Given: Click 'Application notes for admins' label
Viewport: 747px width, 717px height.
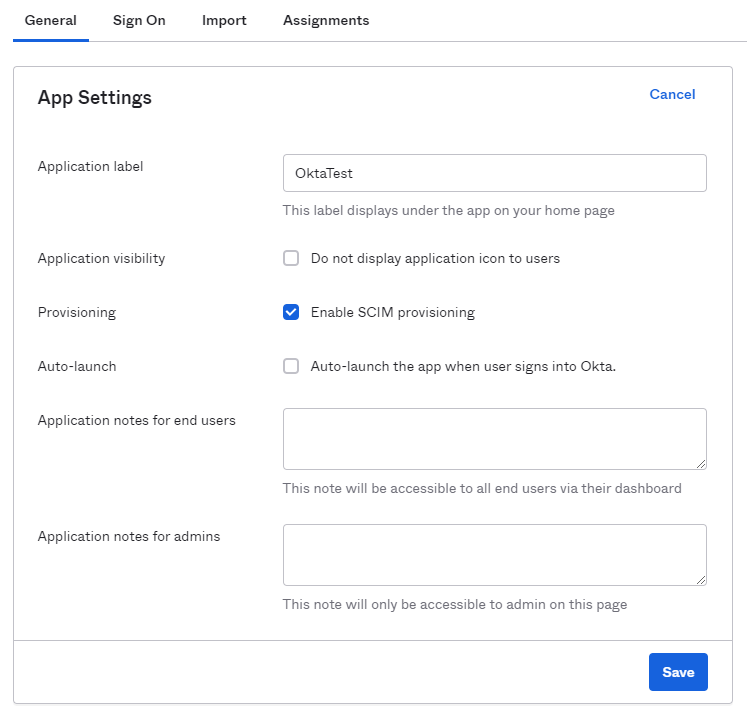Looking at the screenshot, I should click(x=129, y=536).
